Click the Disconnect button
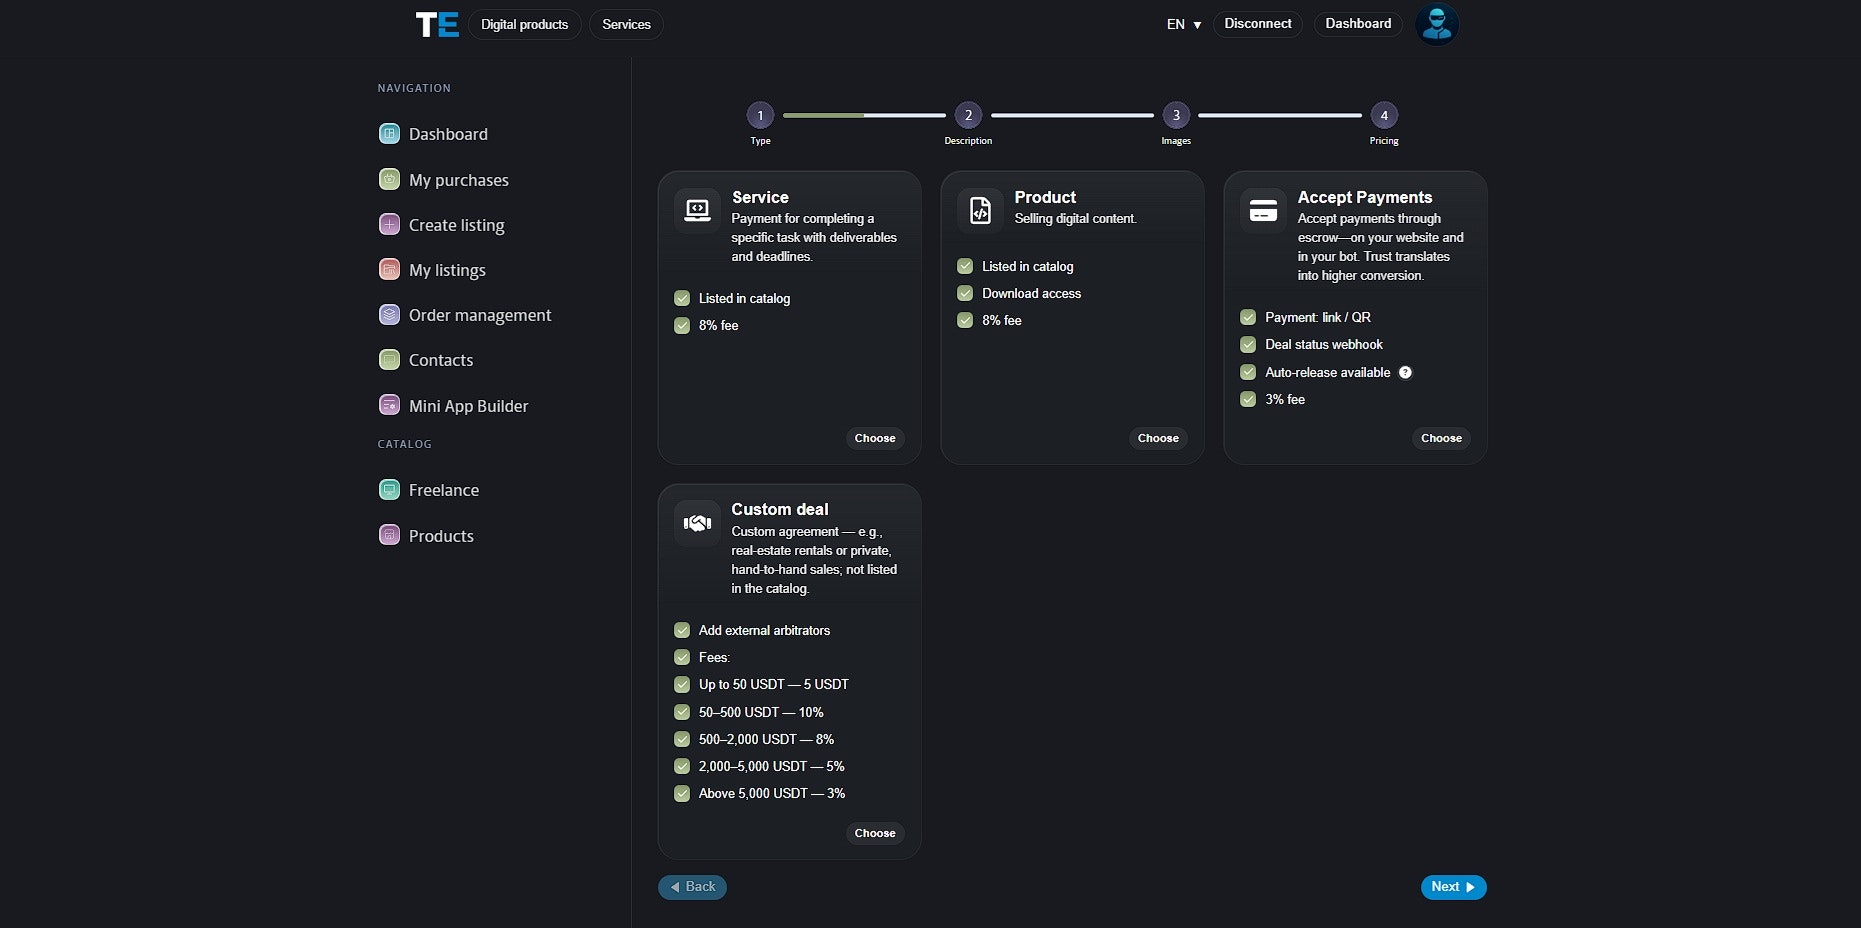This screenshot has height=928, width=1861. 1257,24
